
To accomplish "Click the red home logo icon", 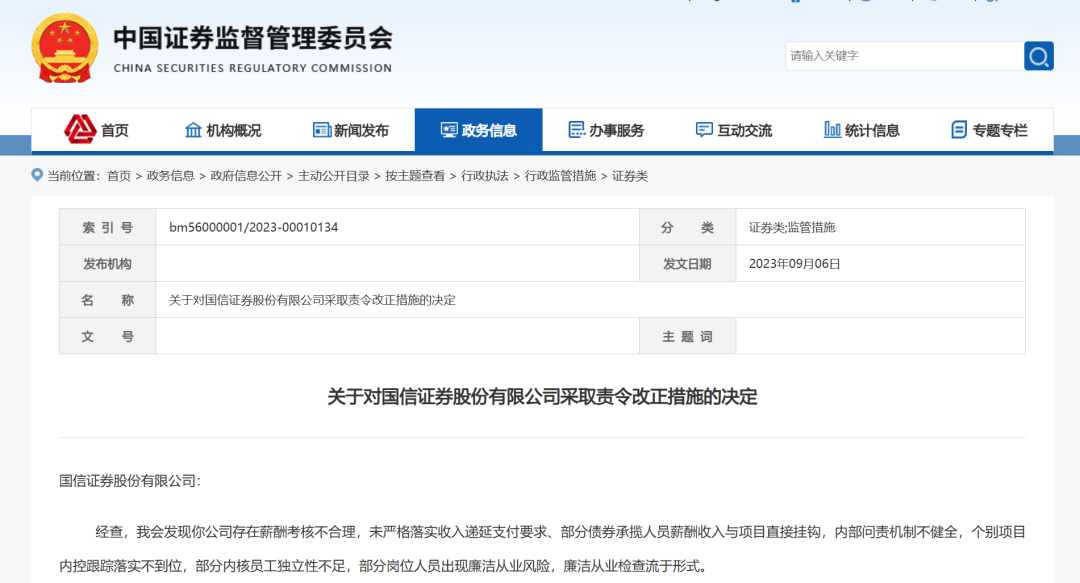I will 80,129.
